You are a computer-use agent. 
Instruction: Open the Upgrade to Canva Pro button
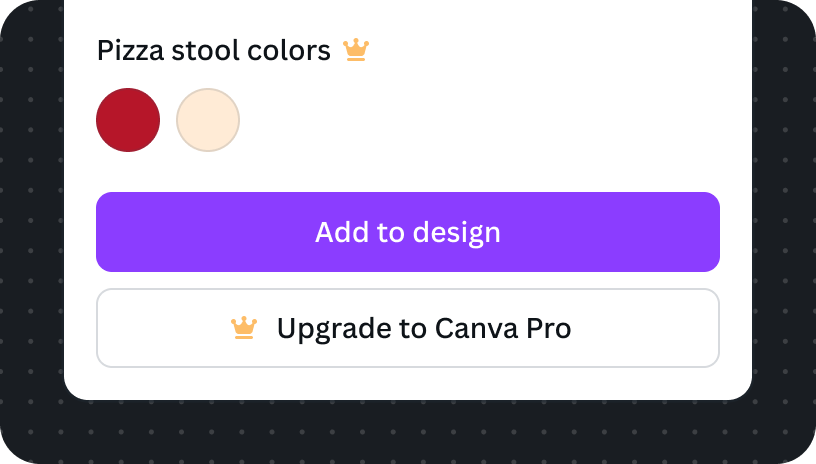pos(408,328)
